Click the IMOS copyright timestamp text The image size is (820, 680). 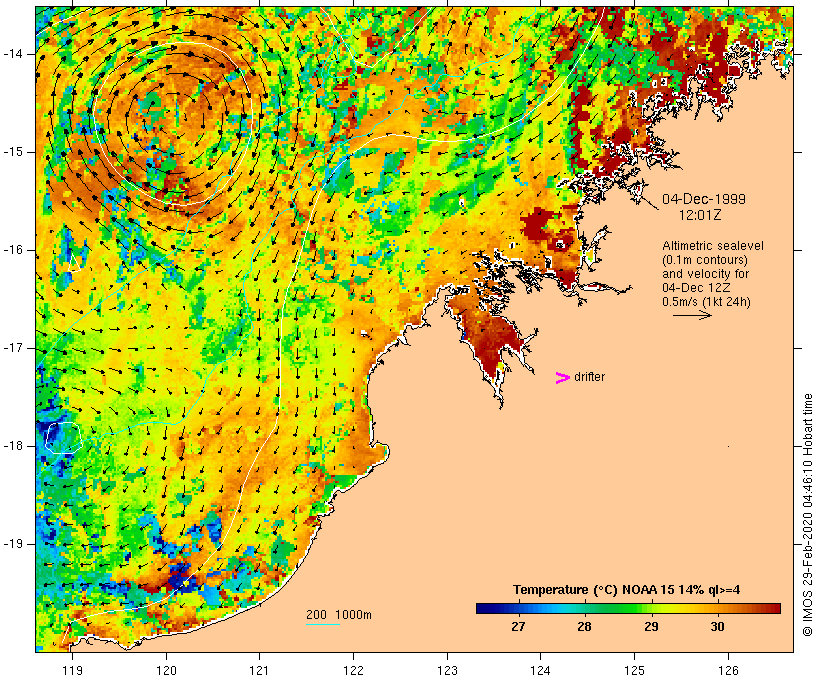click(808, 515)
